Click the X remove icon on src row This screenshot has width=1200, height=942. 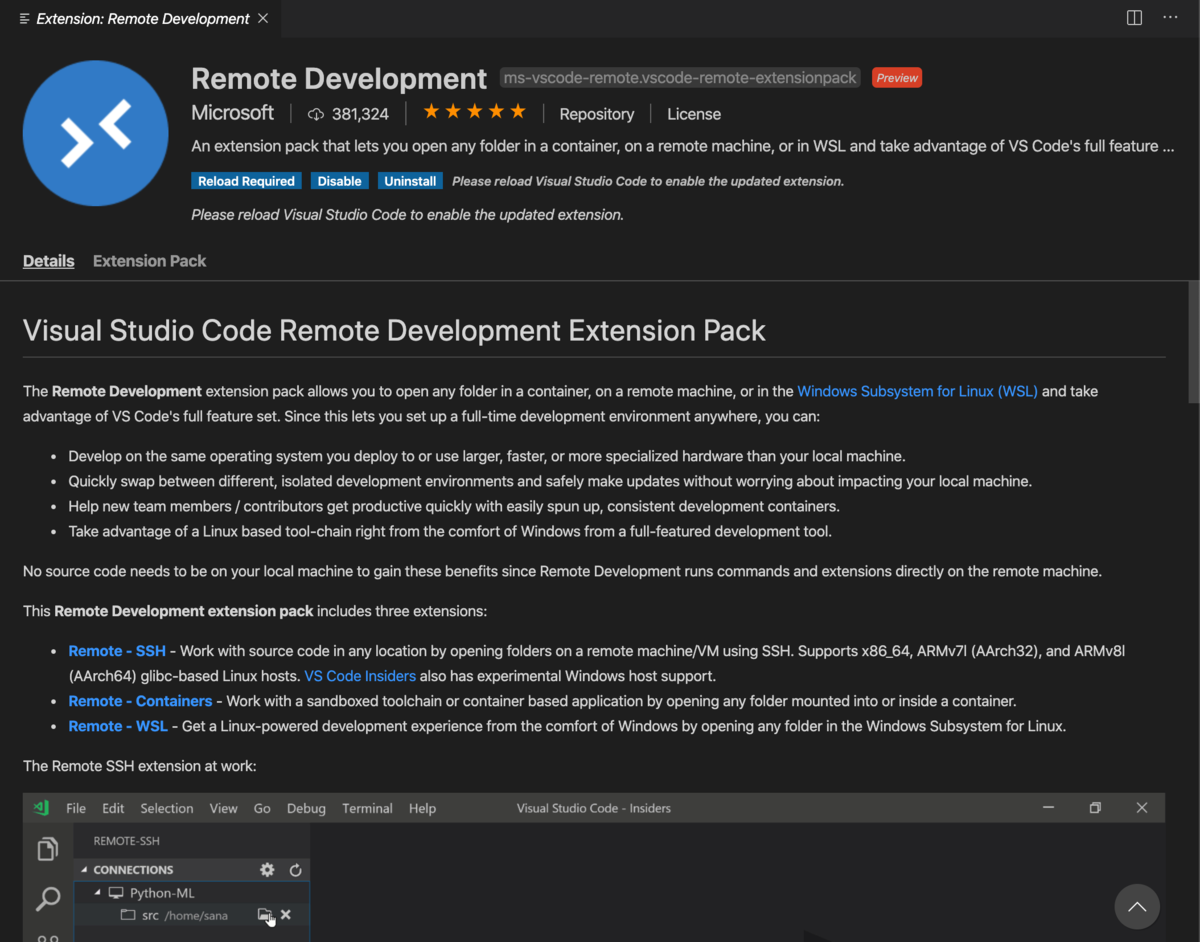(286, 915)
